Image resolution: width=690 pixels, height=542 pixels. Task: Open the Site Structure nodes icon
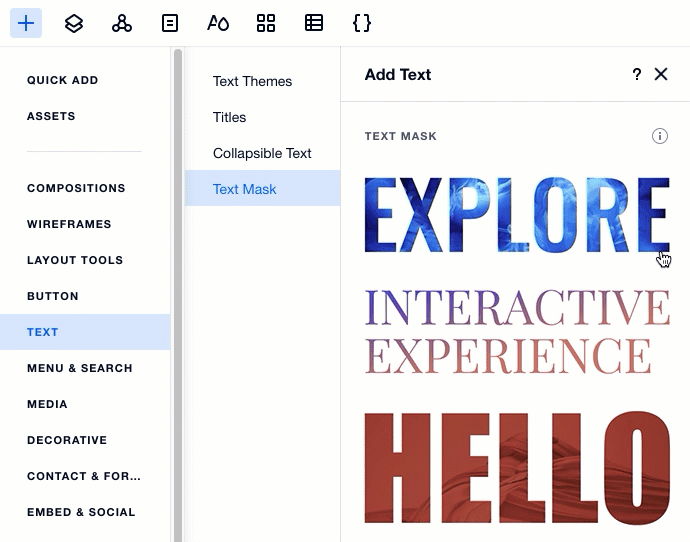pyautogui.click(x=122, y=23)
